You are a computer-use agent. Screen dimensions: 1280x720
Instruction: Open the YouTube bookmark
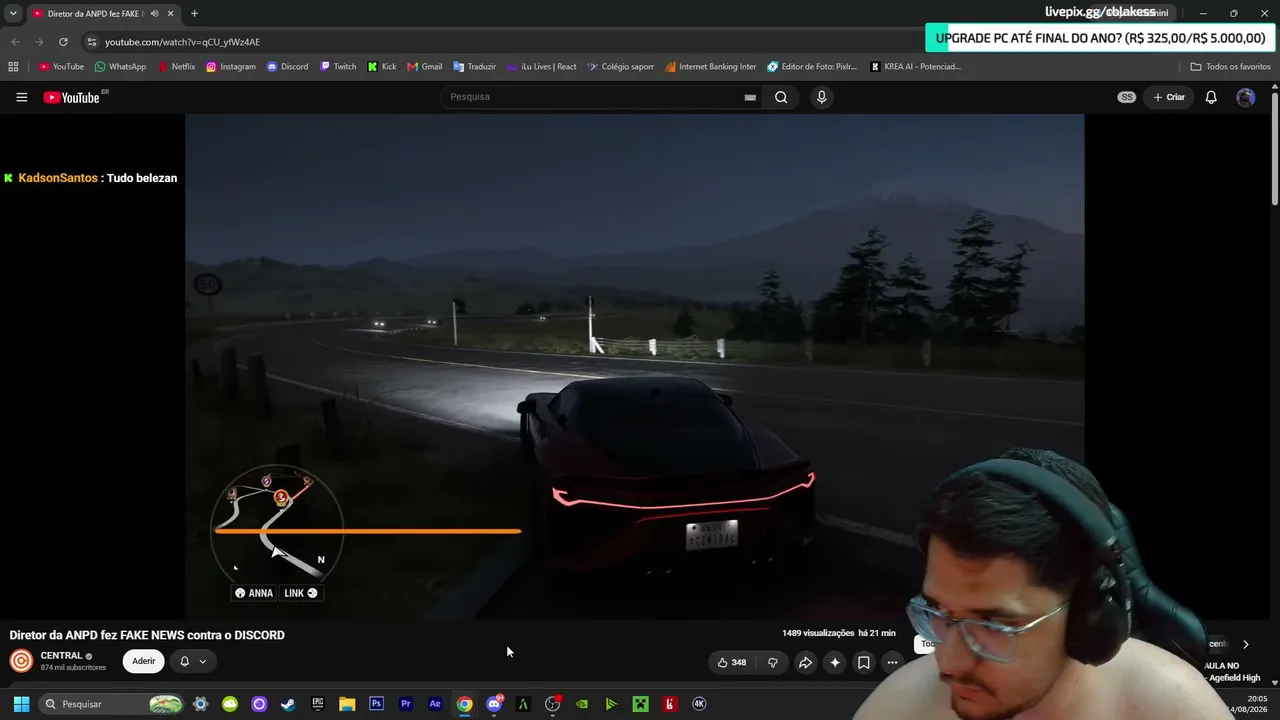pos(61,67)
